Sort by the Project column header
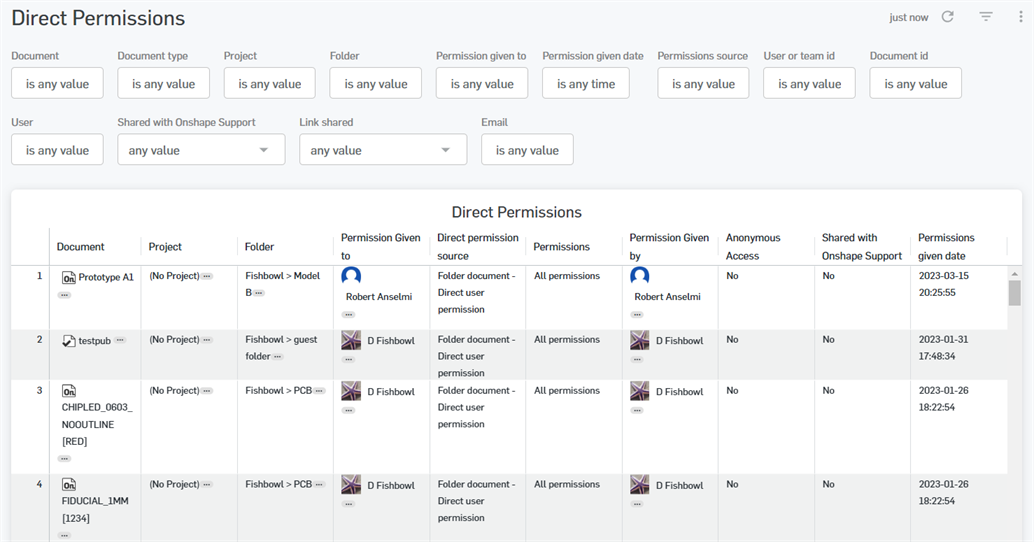 coord(165,247)
